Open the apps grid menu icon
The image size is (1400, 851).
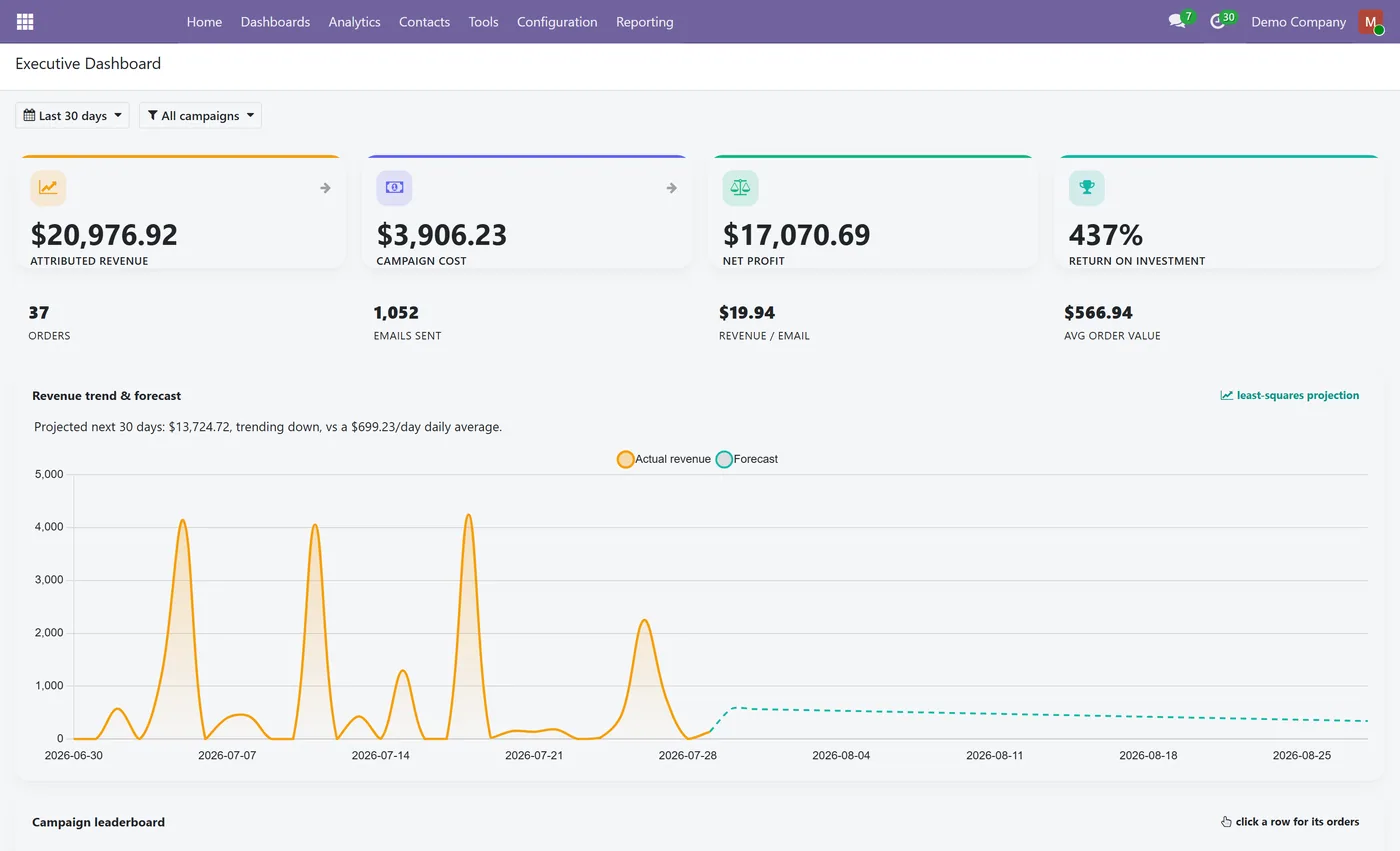pyautogui.click(x=25, y=21)
